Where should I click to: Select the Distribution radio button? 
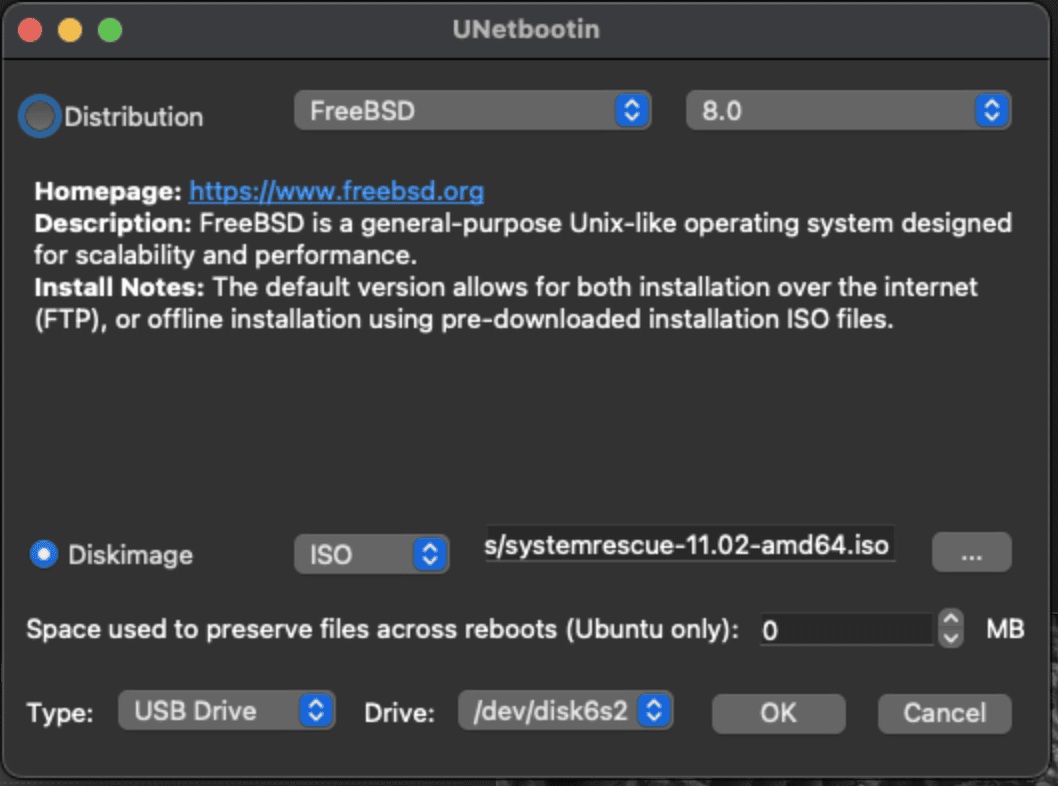[40, 117]
